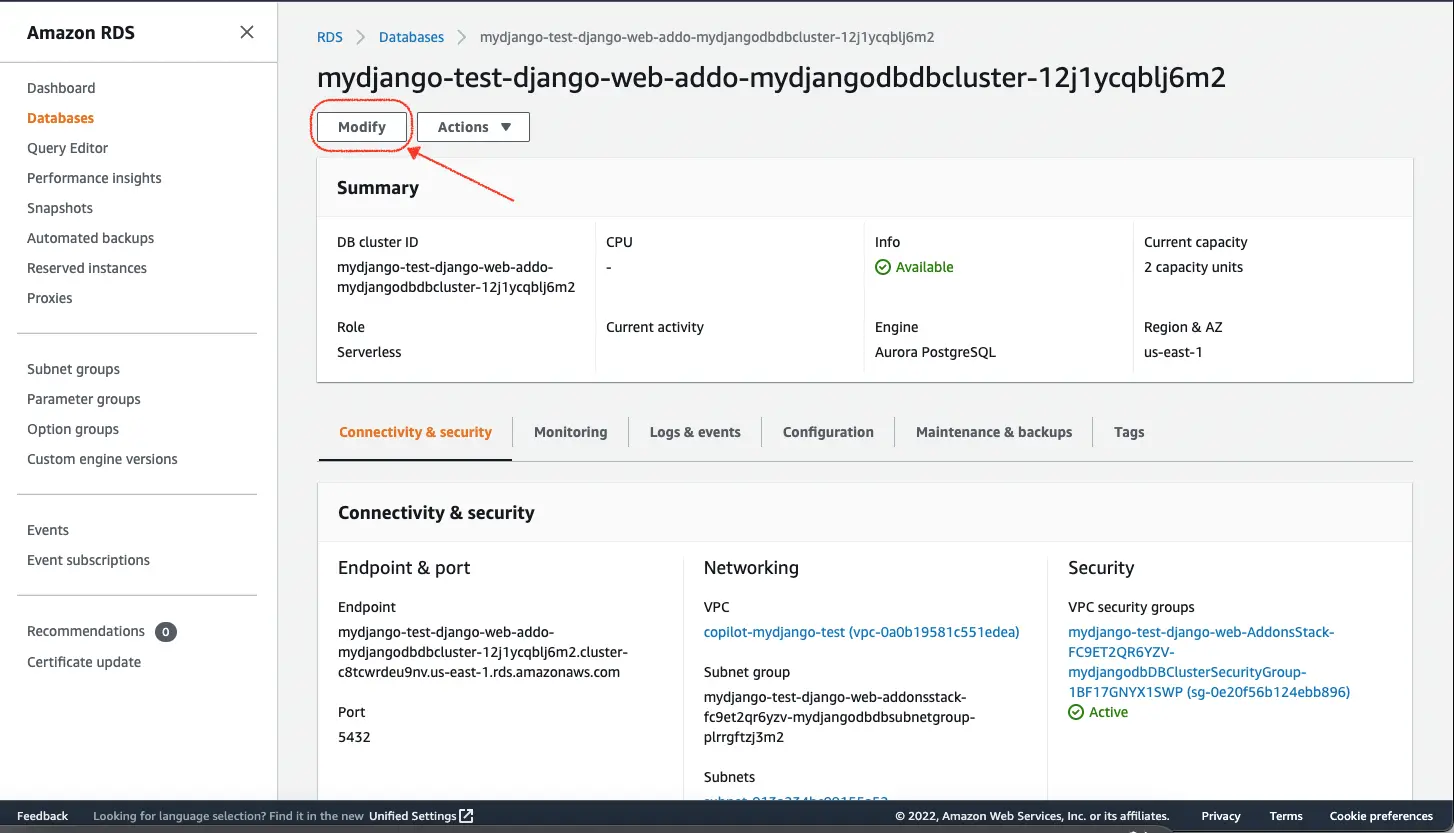Screen dimensions: 1454x833
Task: Click the us-east-1 region value
Action: (x=1173, y=352)
